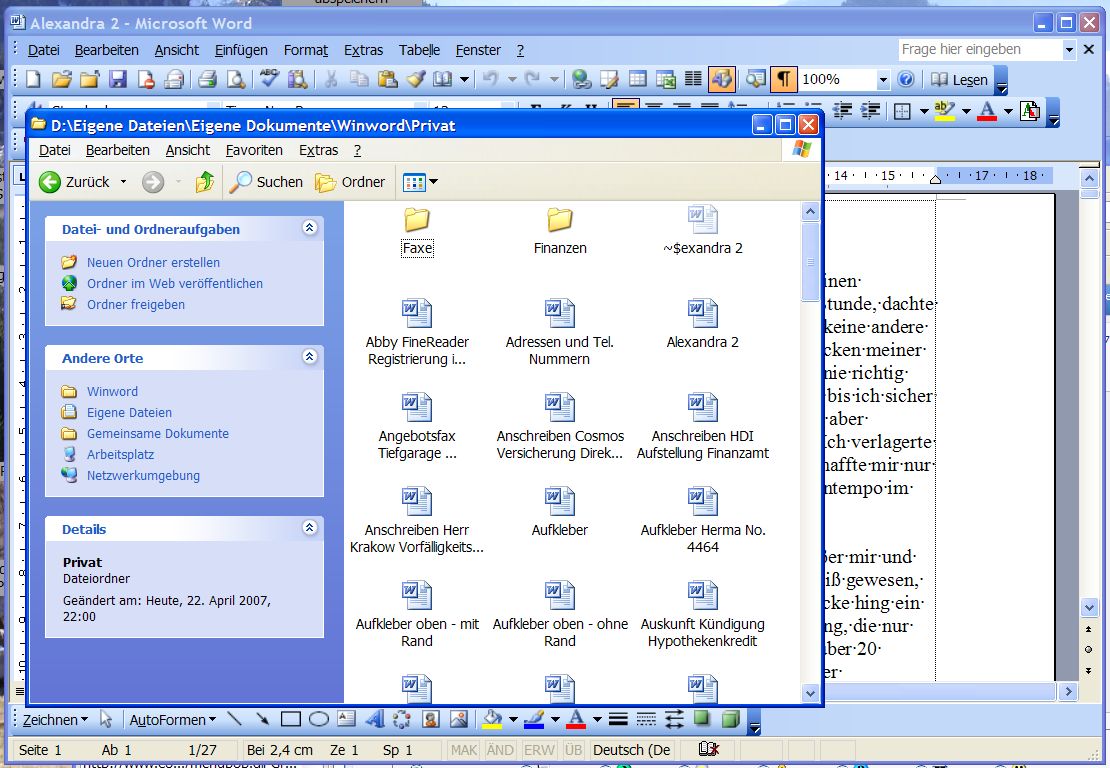Click Neuen Ordner erstellen link
The height and width of the screenshot is (768, 1110).
pyautogui.click(x=154, y=263)
